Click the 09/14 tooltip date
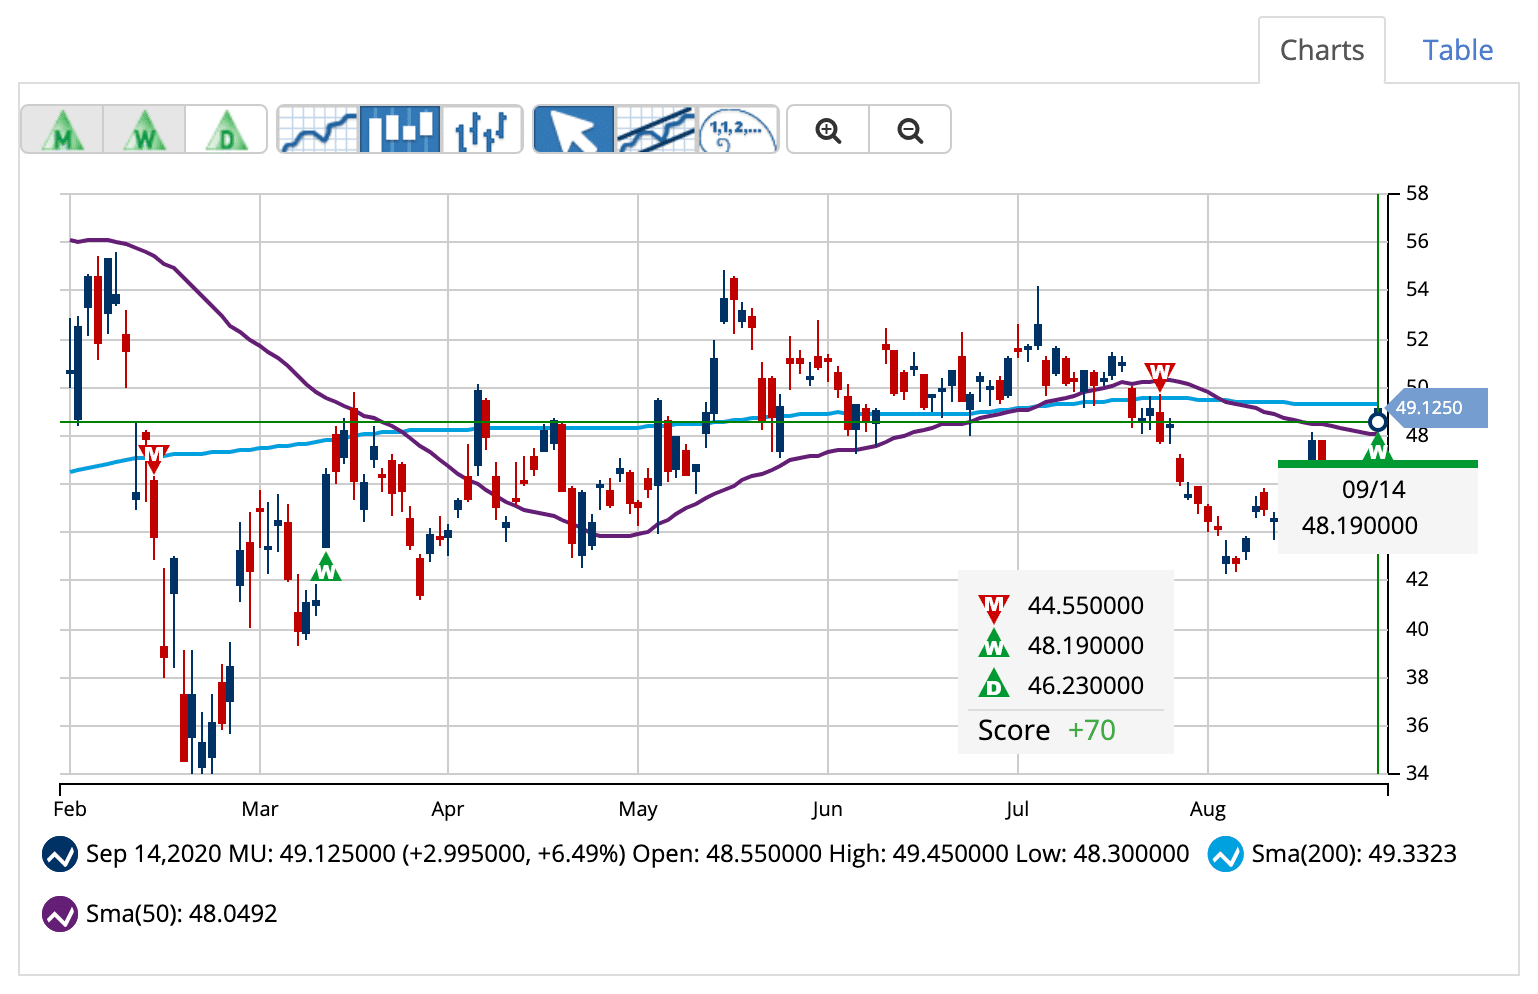 [1373, 490]
